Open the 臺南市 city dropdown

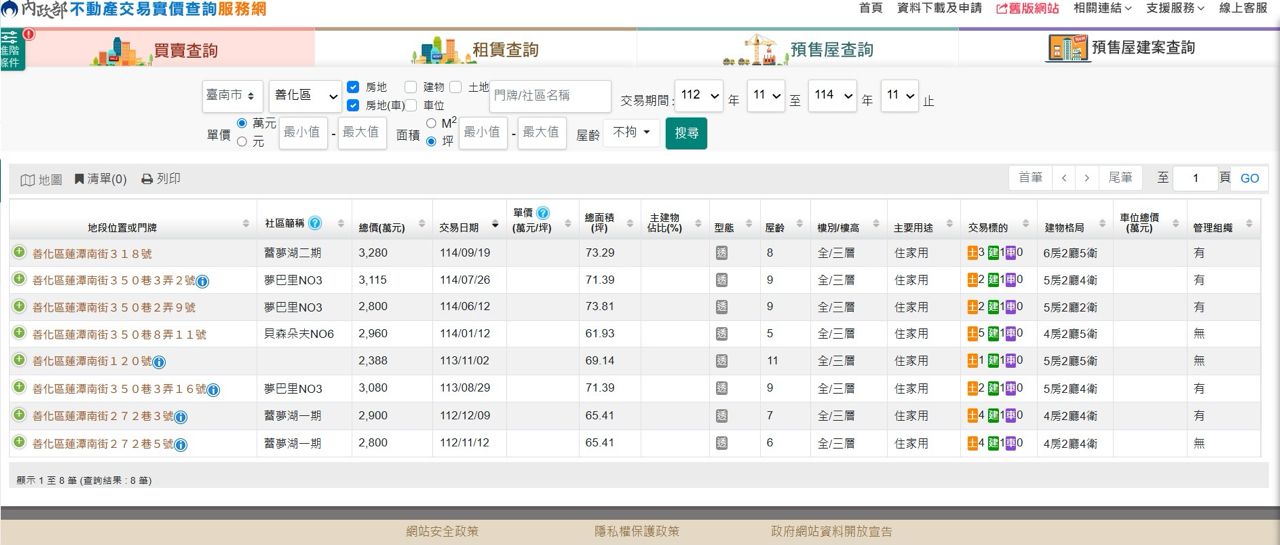coord(232,96)
